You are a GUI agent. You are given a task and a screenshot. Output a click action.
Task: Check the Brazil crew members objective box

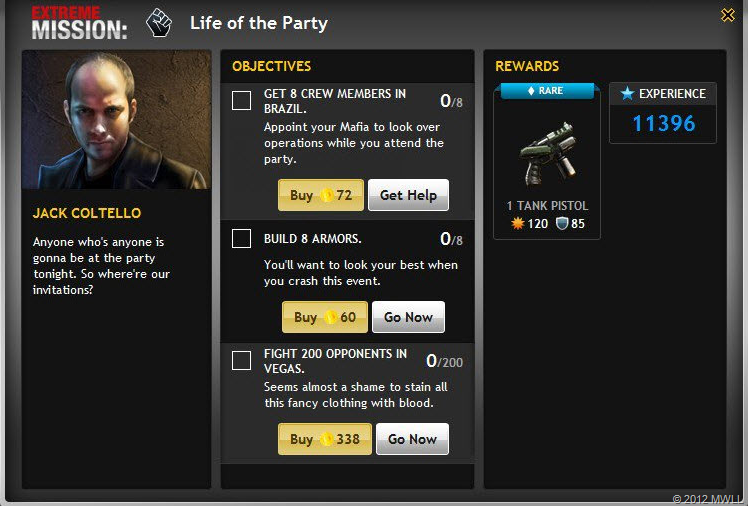pyautogui.click(x=241, y=101)
